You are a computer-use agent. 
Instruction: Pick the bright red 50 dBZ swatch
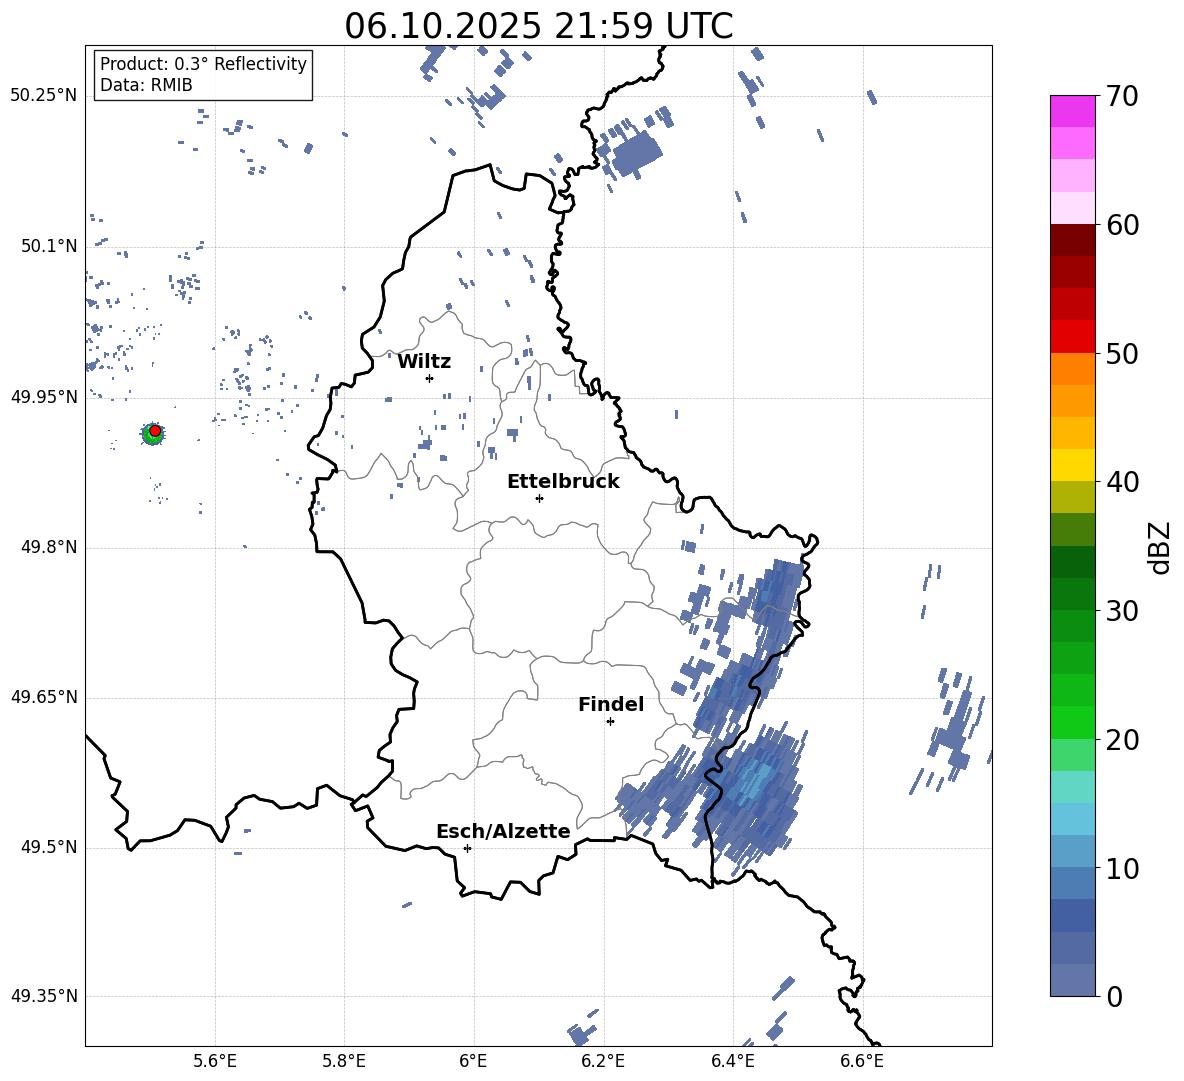click(1072, 337)
